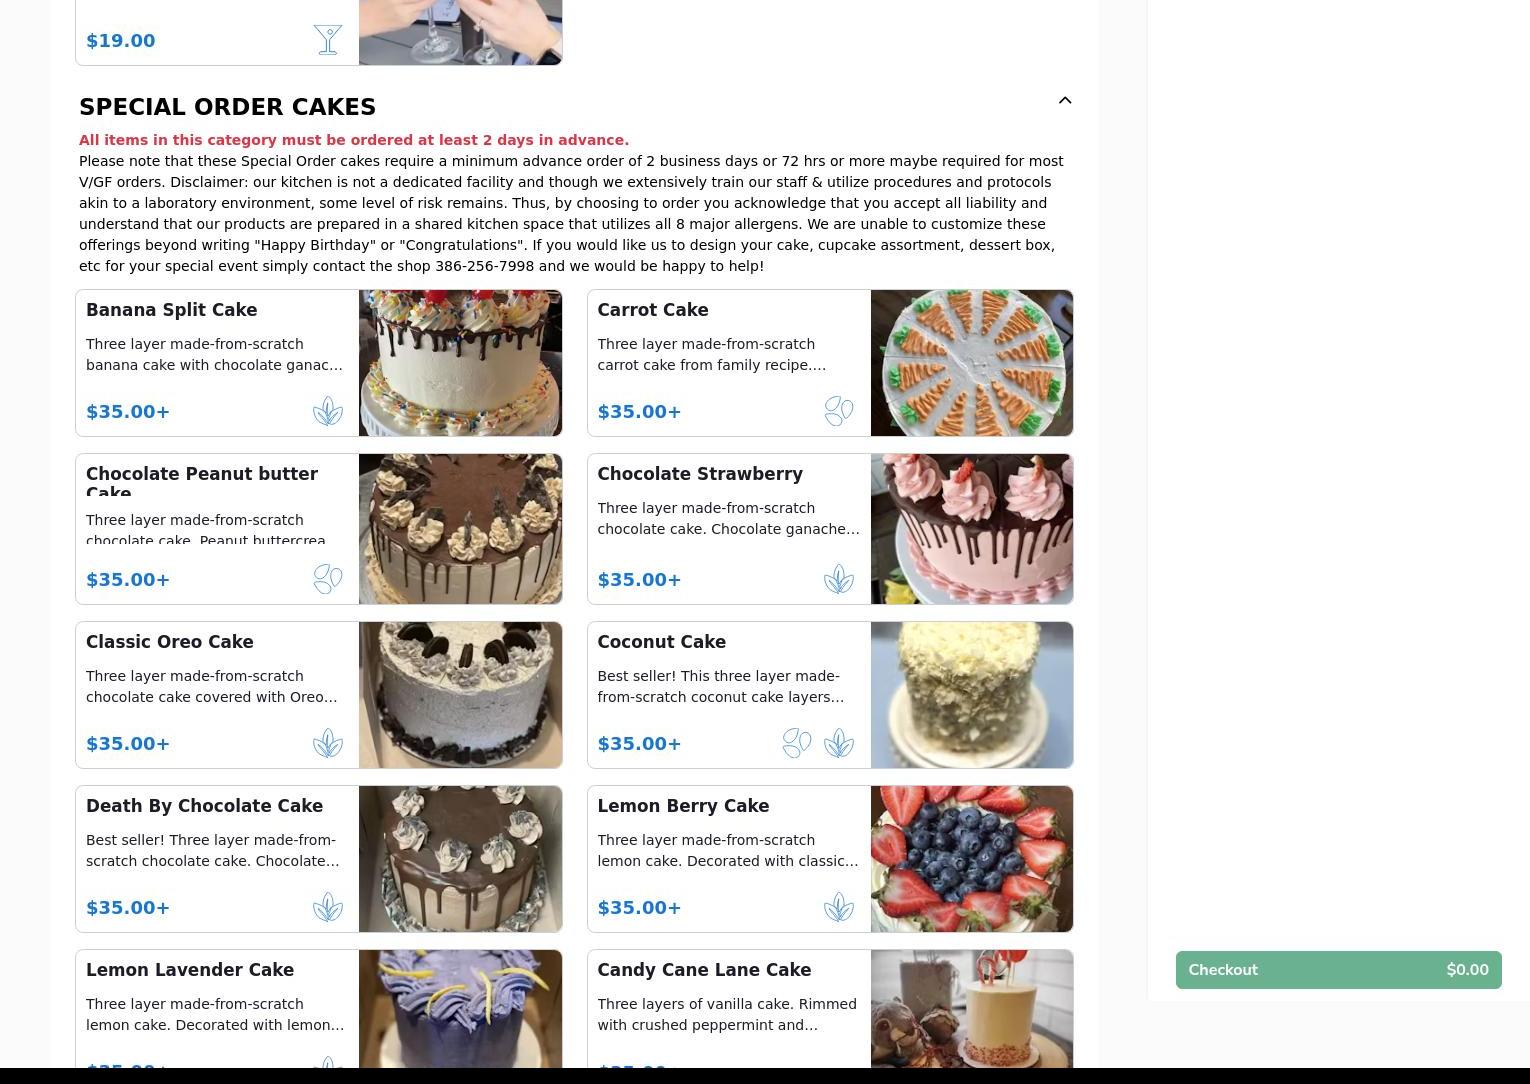1530x1084 pixels.
Task: Click the nut icon on Chocolate Peanut butter Cake
Action: (x=328, y=579)
